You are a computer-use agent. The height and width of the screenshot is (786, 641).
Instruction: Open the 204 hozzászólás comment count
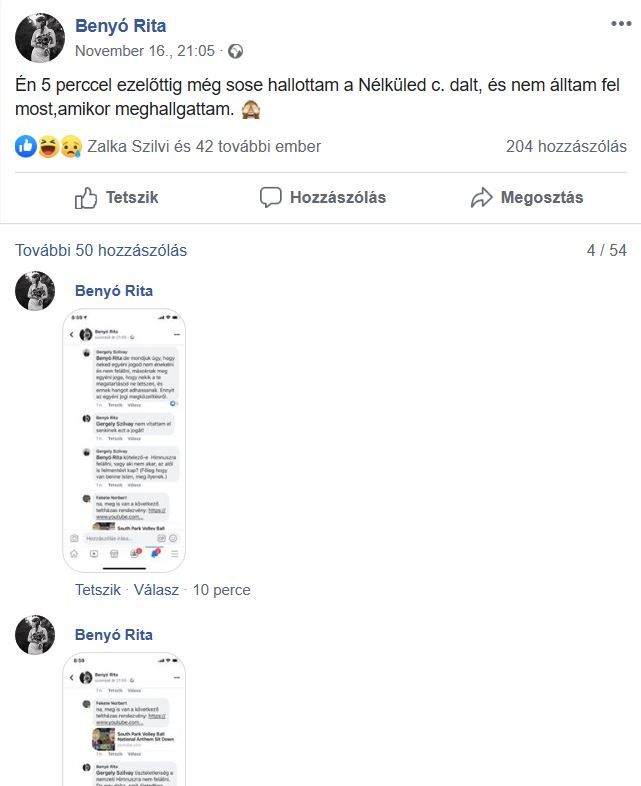pyautogui.click(x=566, y=146)
